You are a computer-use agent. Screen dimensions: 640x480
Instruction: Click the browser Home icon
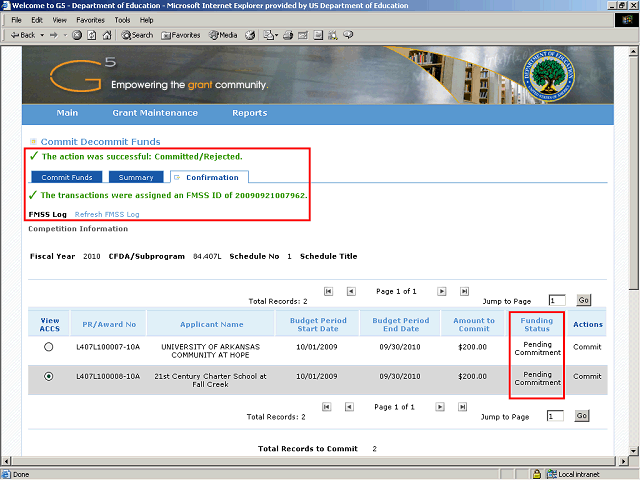(x=106, y=35)
